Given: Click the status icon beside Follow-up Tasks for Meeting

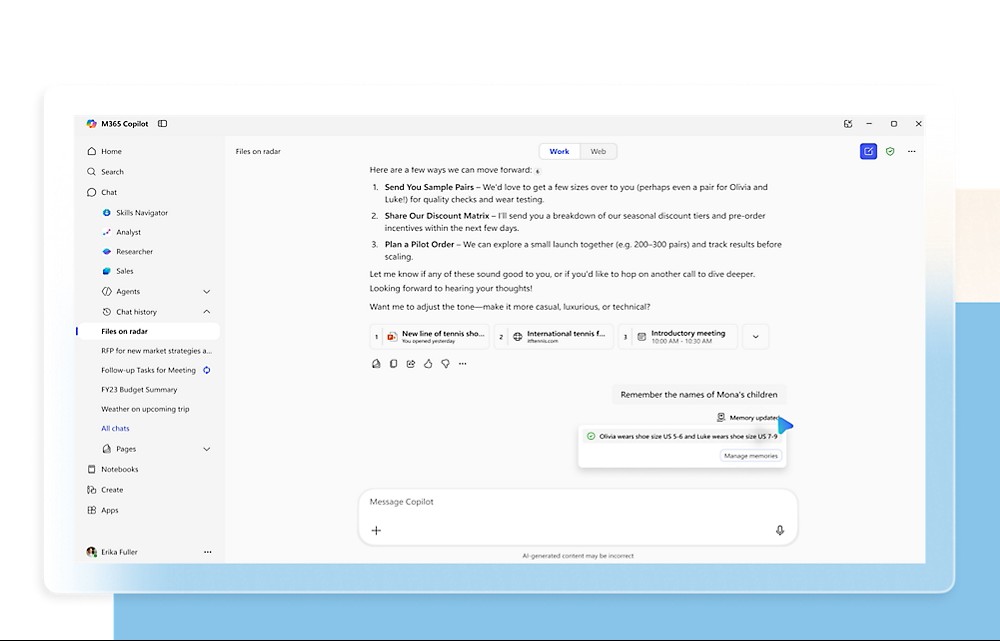Looking at the screenshot, I should 207,370.
